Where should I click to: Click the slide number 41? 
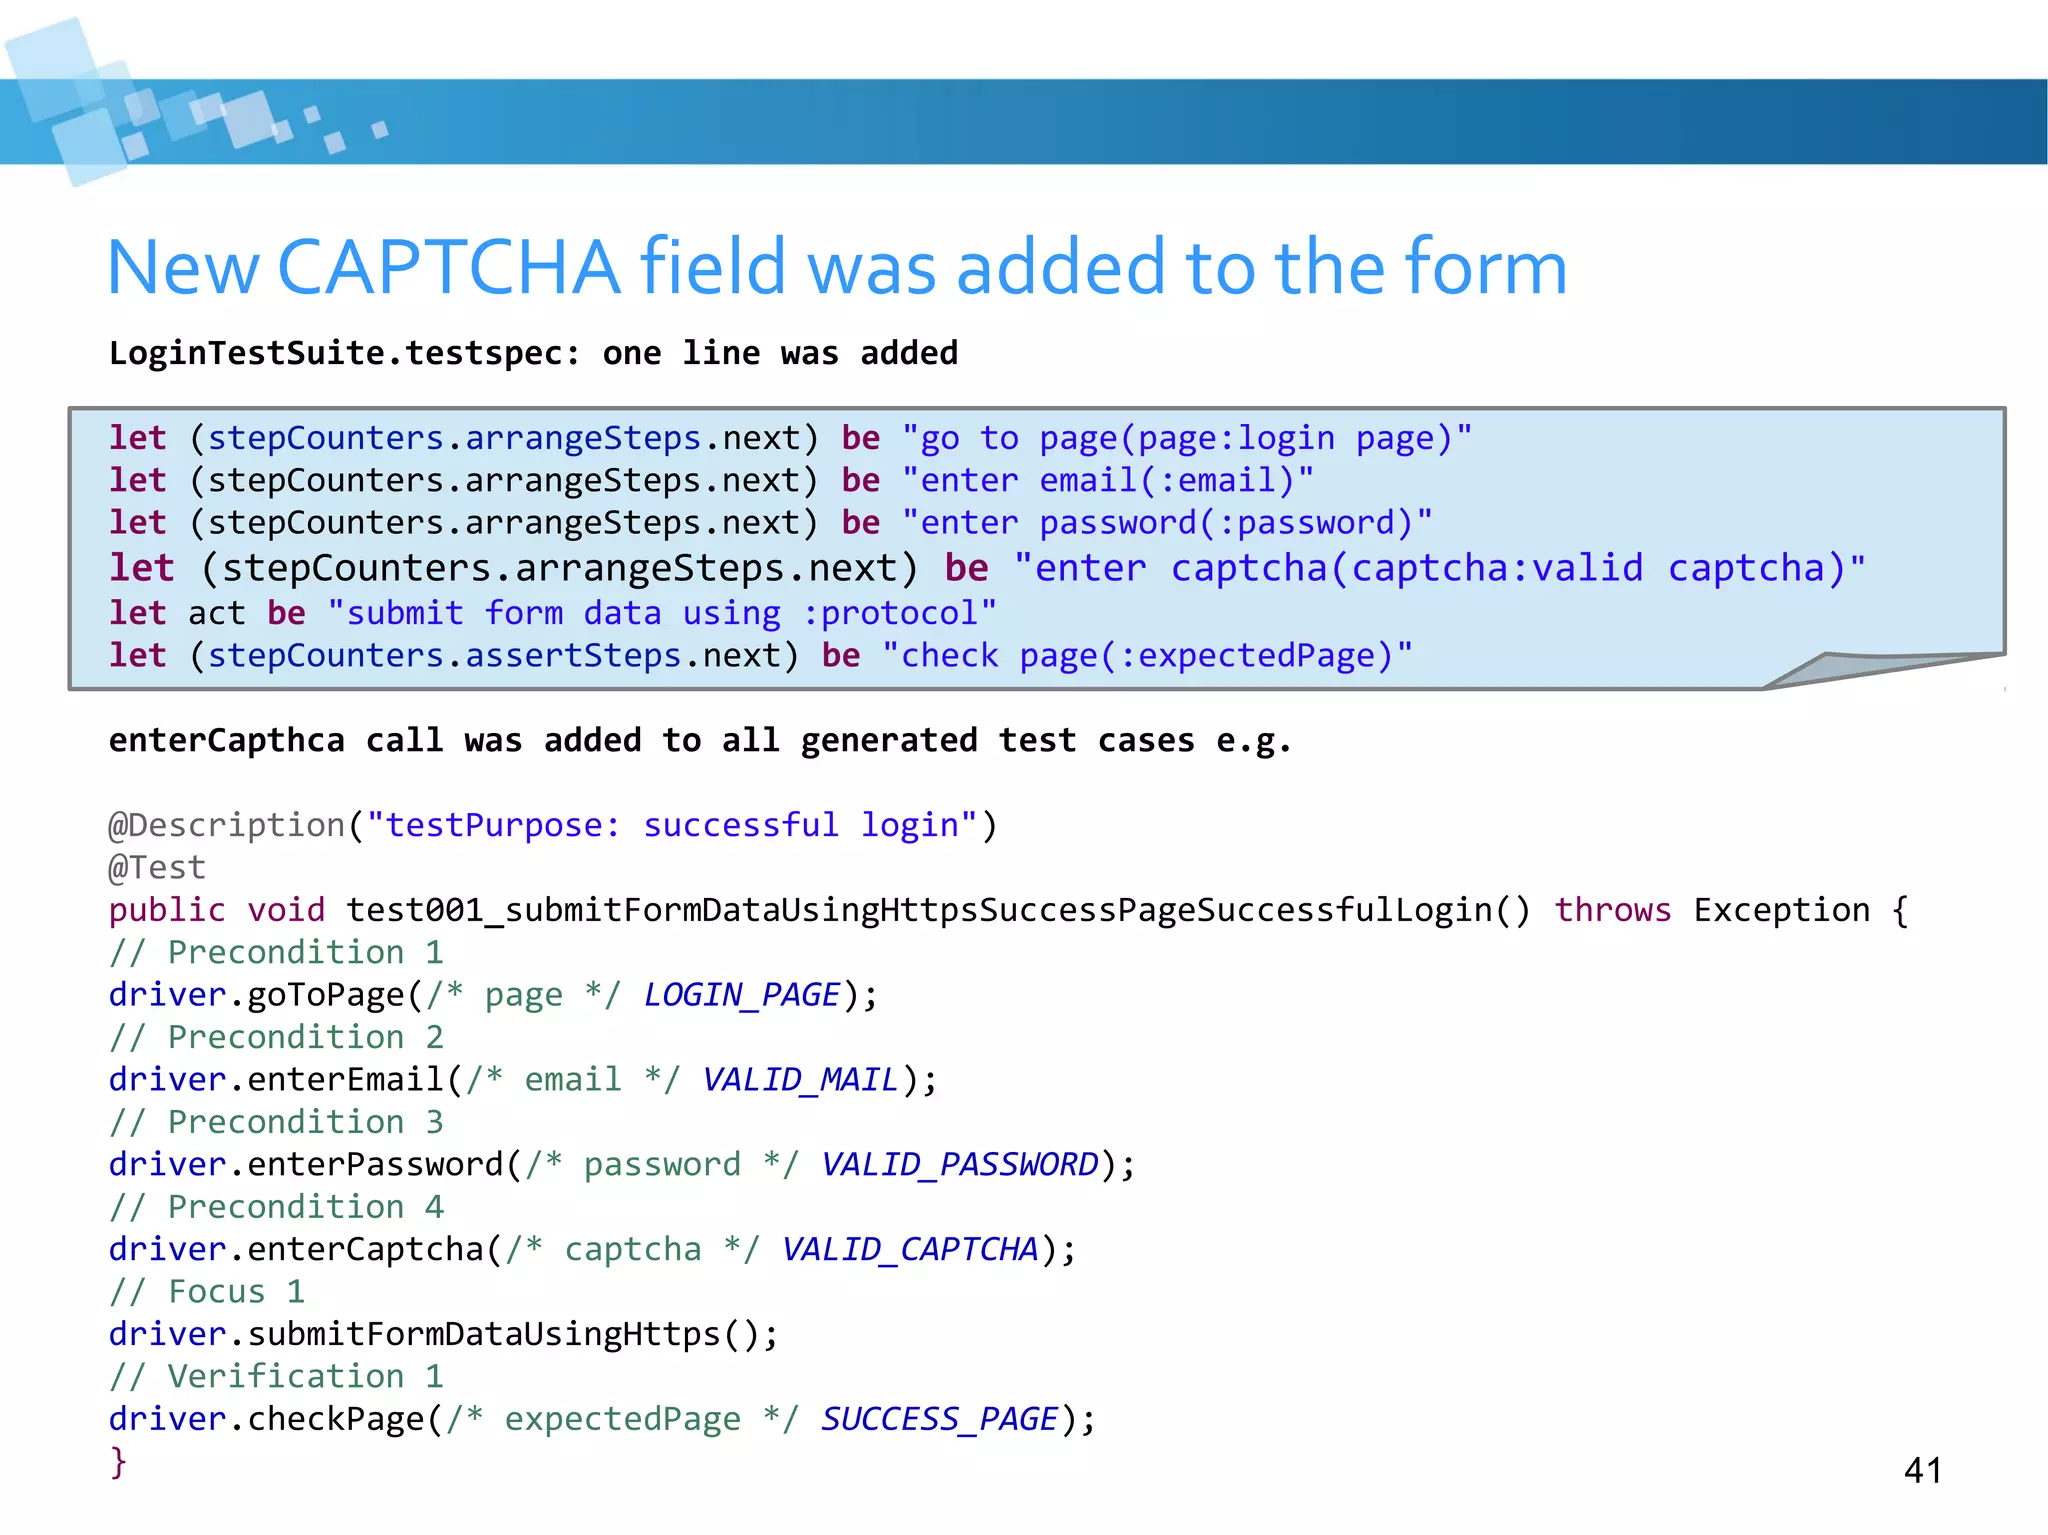point(1923,1470)
